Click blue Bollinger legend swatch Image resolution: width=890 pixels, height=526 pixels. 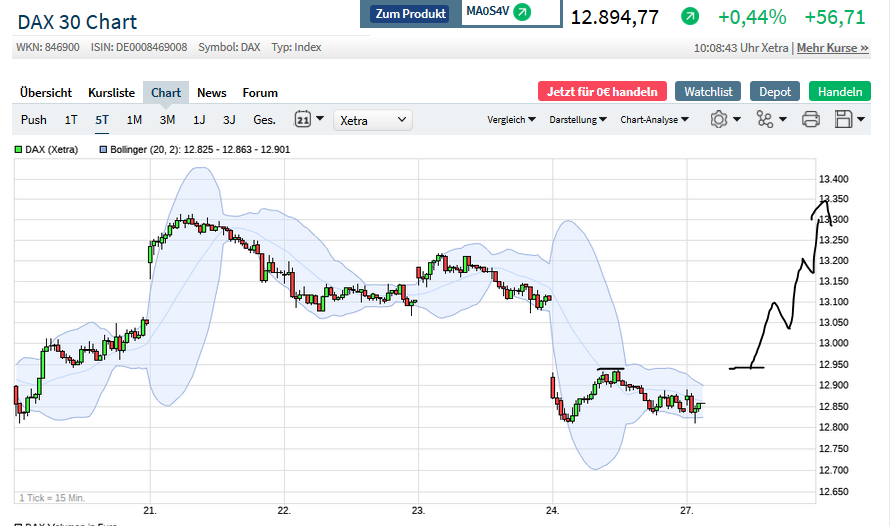103,150
